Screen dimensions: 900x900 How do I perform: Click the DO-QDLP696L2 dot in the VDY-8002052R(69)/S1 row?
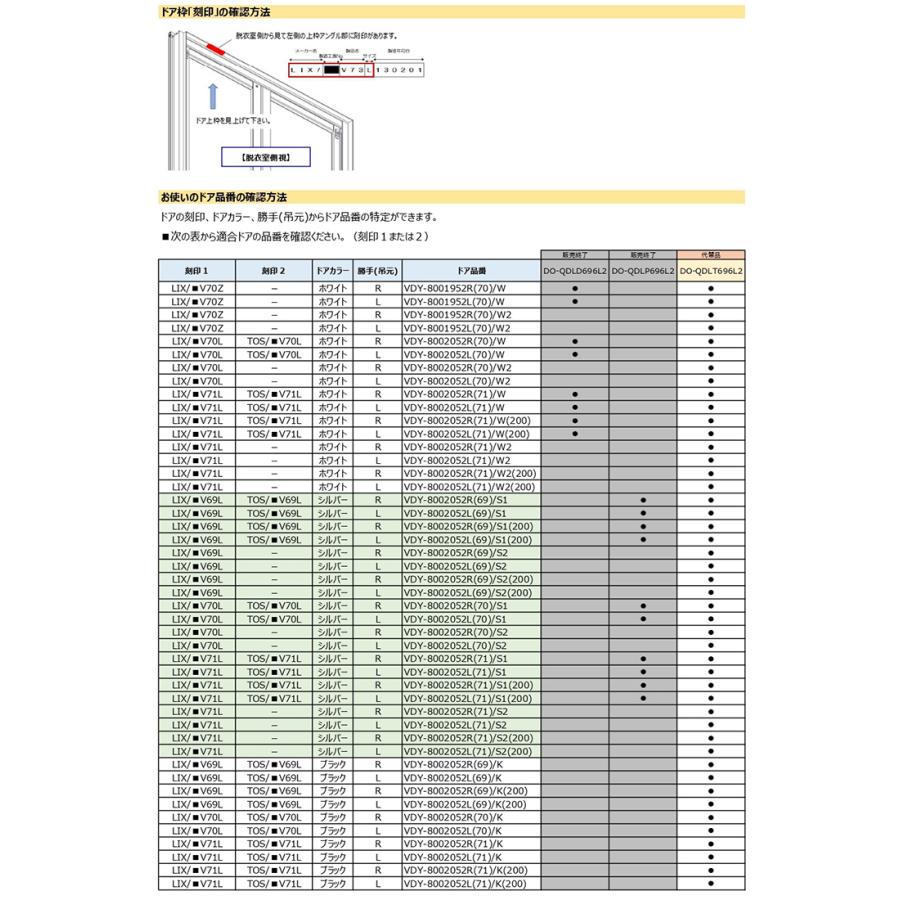[x=643, y=500]
